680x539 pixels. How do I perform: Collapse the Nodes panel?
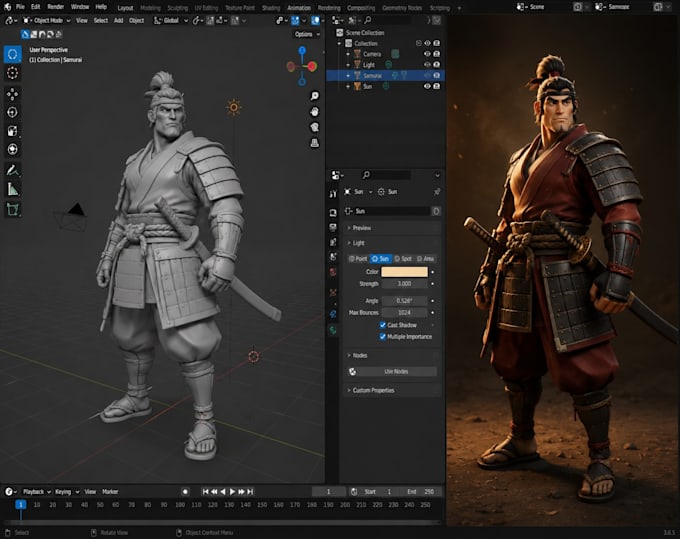tap(392, 356)
